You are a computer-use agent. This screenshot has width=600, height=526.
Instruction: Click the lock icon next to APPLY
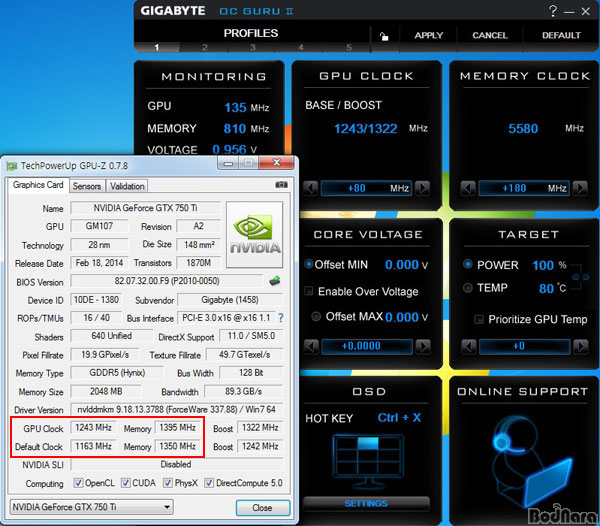(384, 36)
